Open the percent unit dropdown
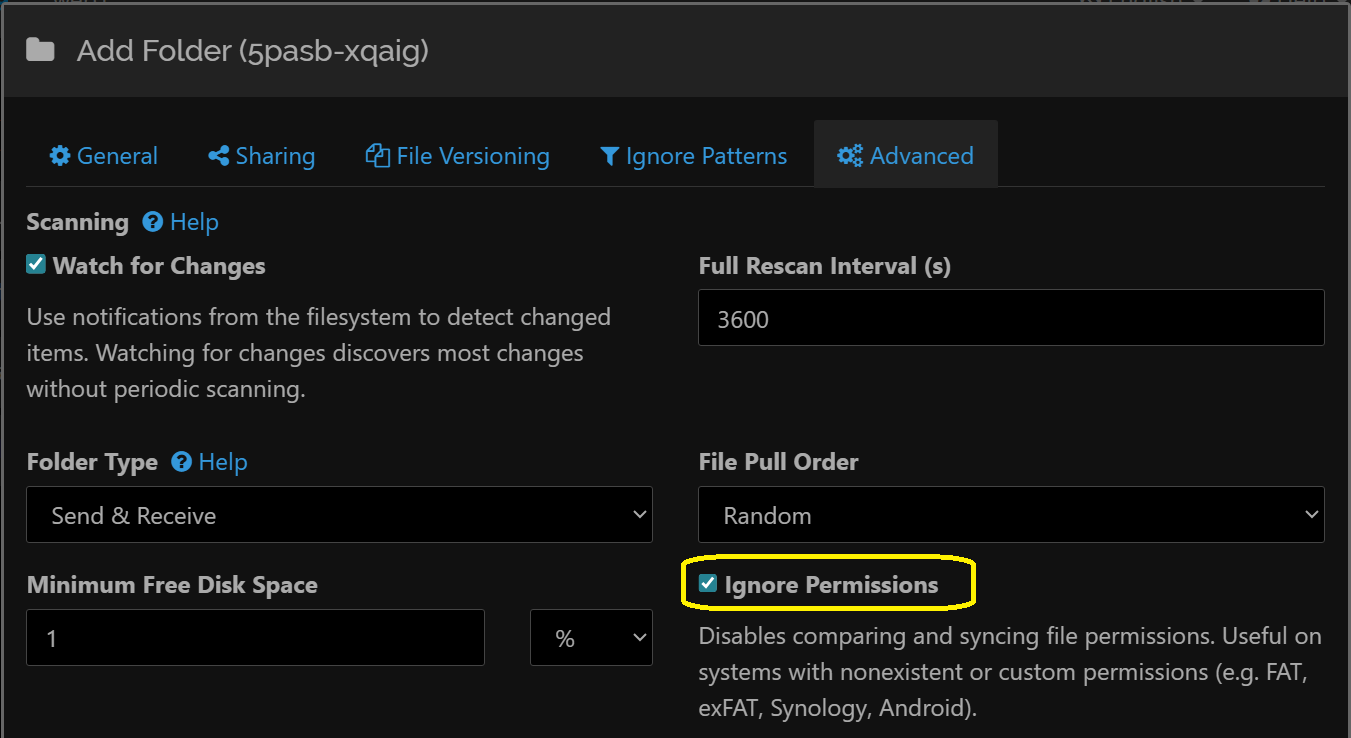The height and width of the screenshot is (738, 1351). click(x=591, y=638)
